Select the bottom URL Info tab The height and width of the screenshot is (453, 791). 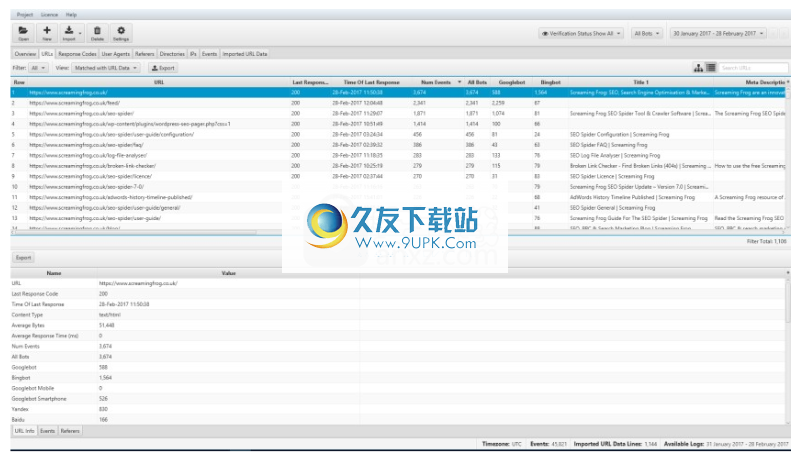(24, 431)
